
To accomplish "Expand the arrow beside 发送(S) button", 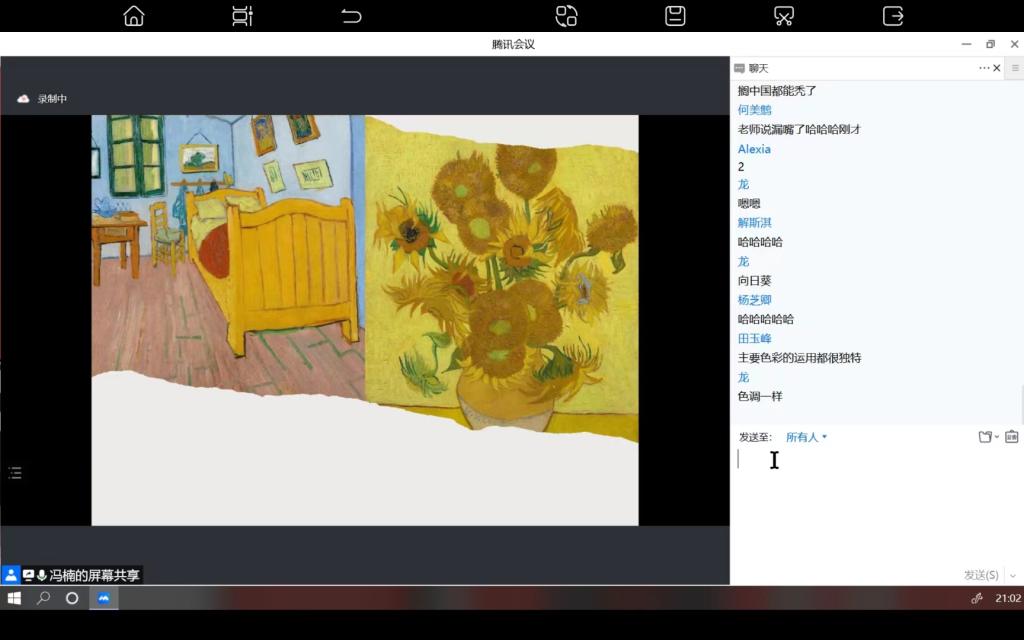I will point(1012,575).
